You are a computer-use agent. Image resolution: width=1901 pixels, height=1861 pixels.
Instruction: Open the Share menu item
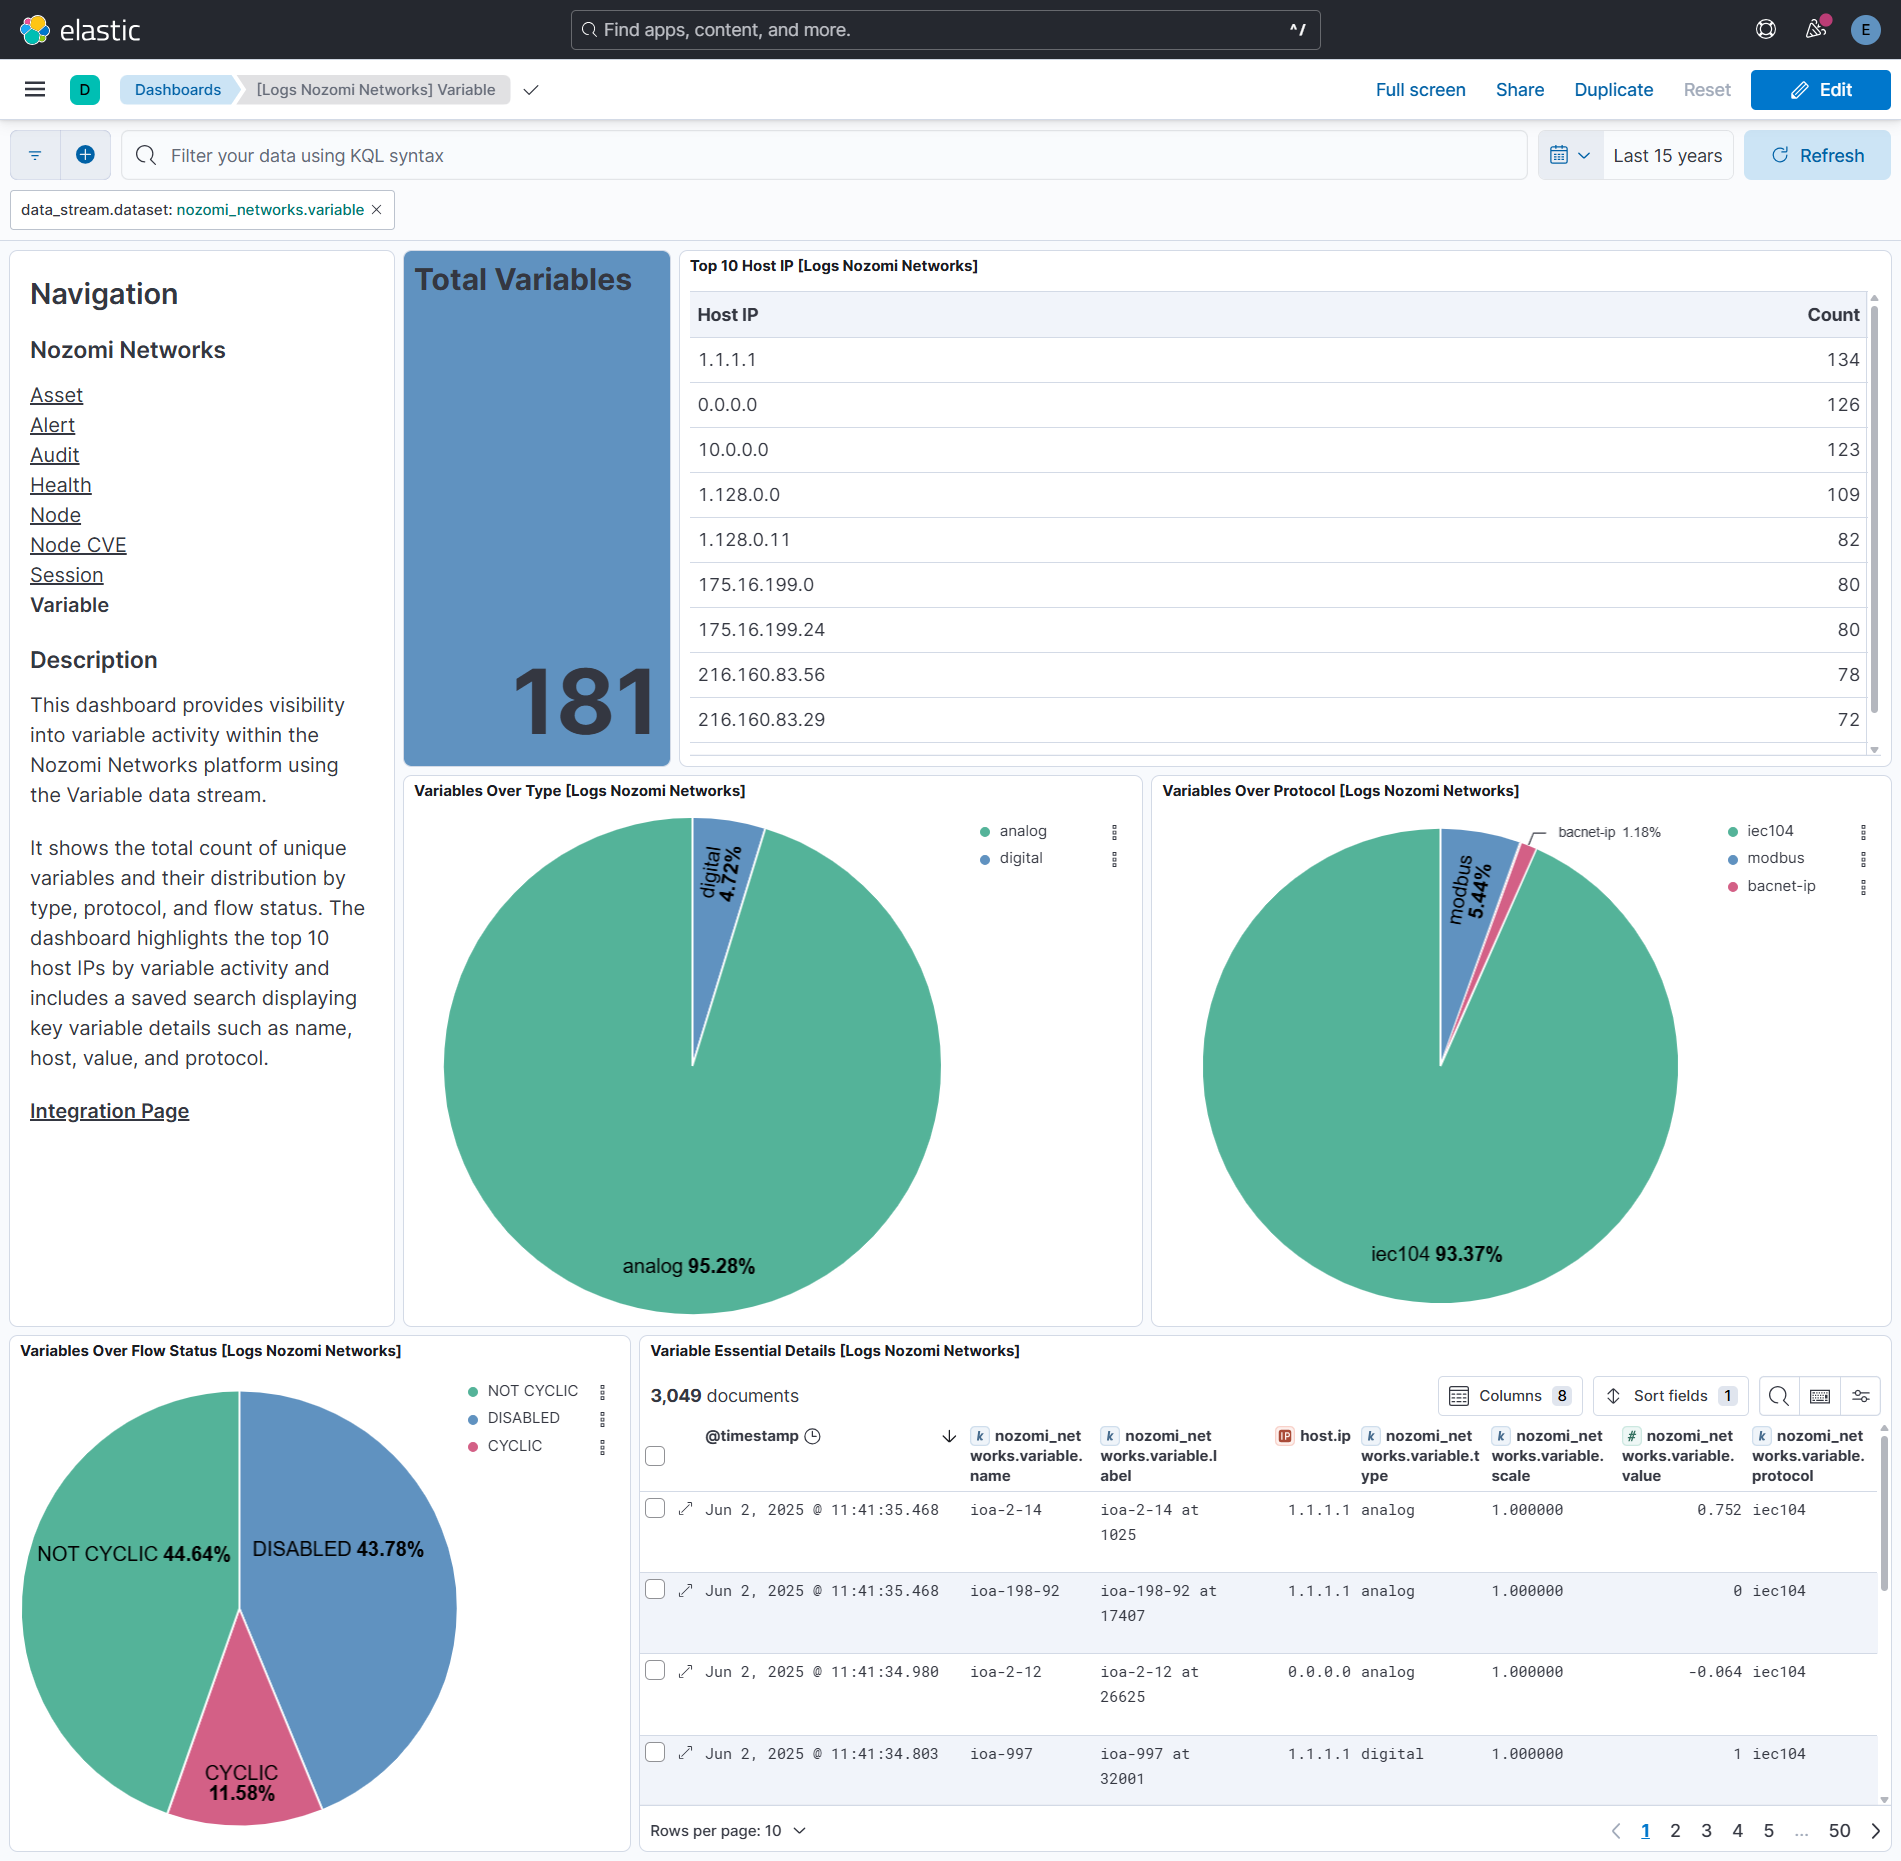tap(1519, 90)
